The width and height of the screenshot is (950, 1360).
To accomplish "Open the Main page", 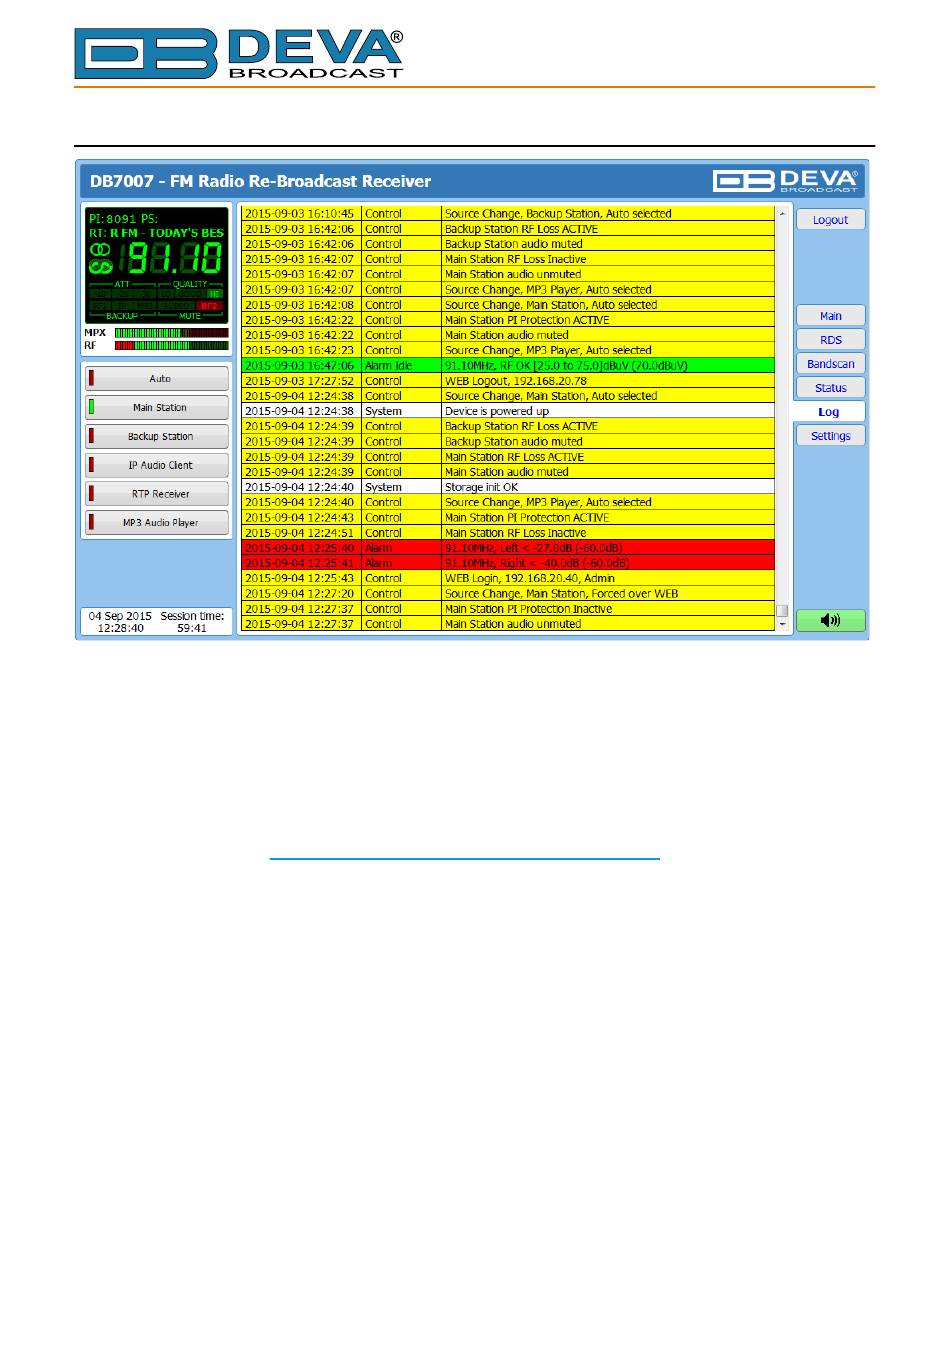I will click(830, 316).
